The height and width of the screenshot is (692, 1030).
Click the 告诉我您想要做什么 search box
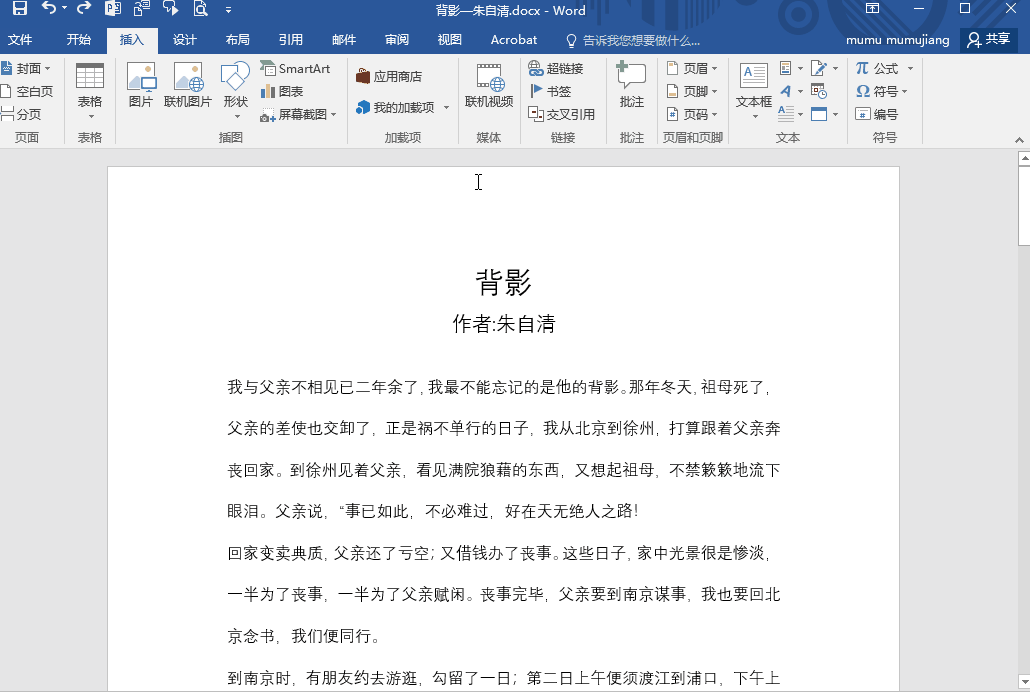point(641,41)
